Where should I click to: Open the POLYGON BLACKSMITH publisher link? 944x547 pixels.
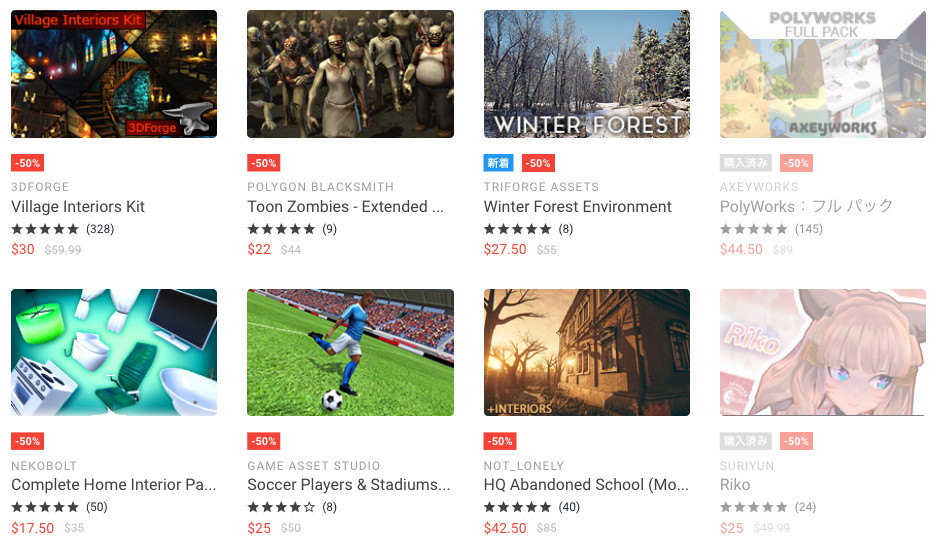320,187
